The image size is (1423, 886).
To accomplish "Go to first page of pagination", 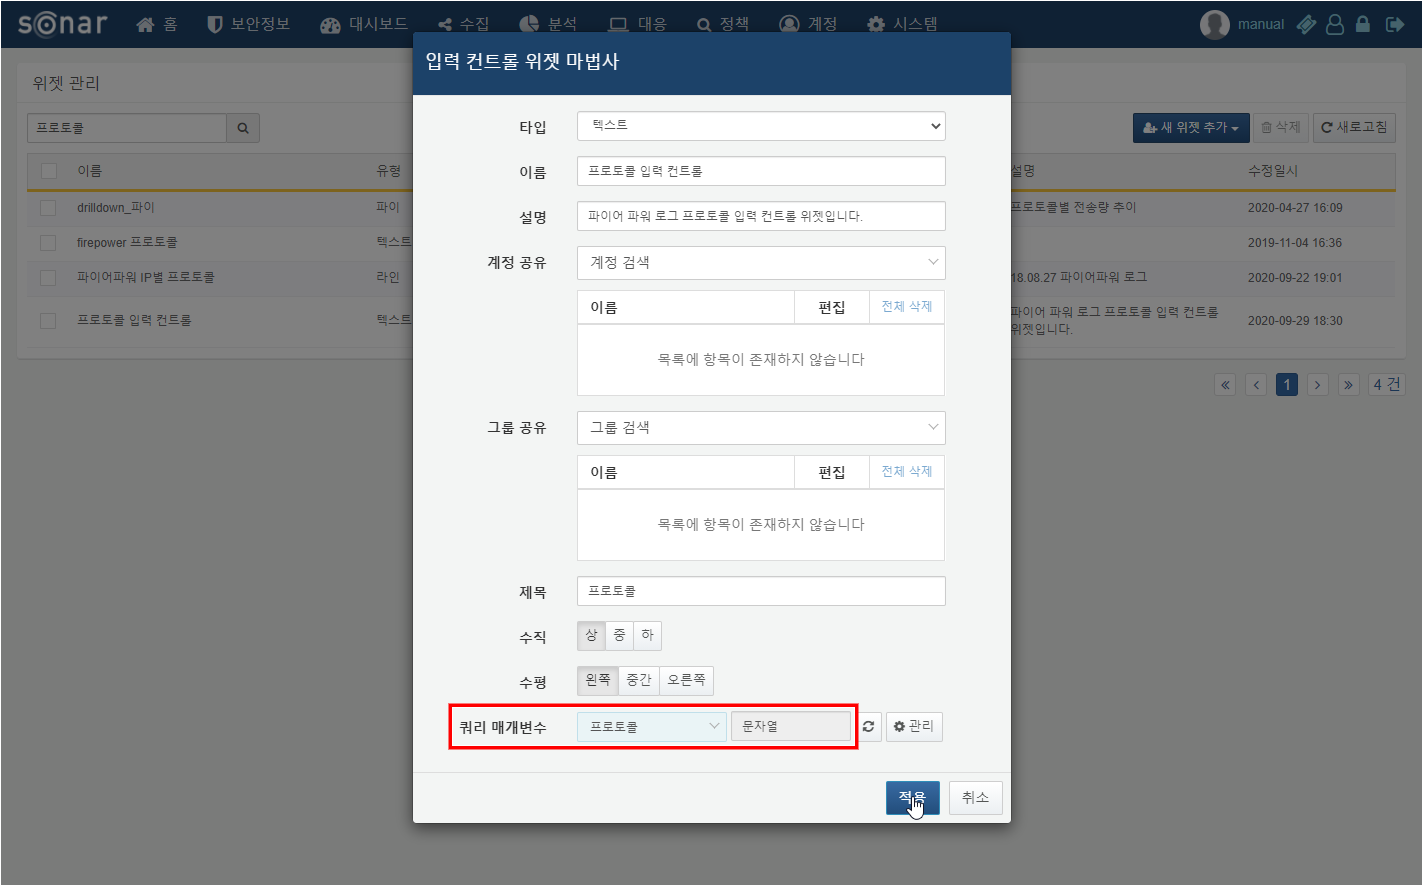I will click(1225, 385).
